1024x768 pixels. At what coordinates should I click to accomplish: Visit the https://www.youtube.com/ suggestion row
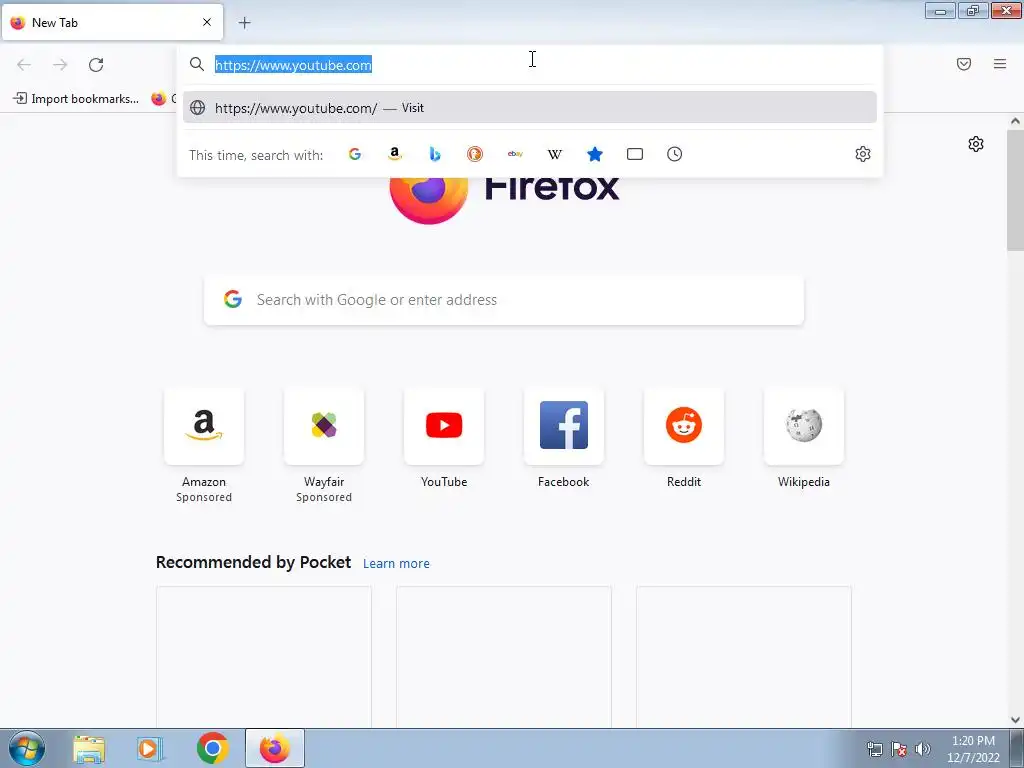[530, 108]
